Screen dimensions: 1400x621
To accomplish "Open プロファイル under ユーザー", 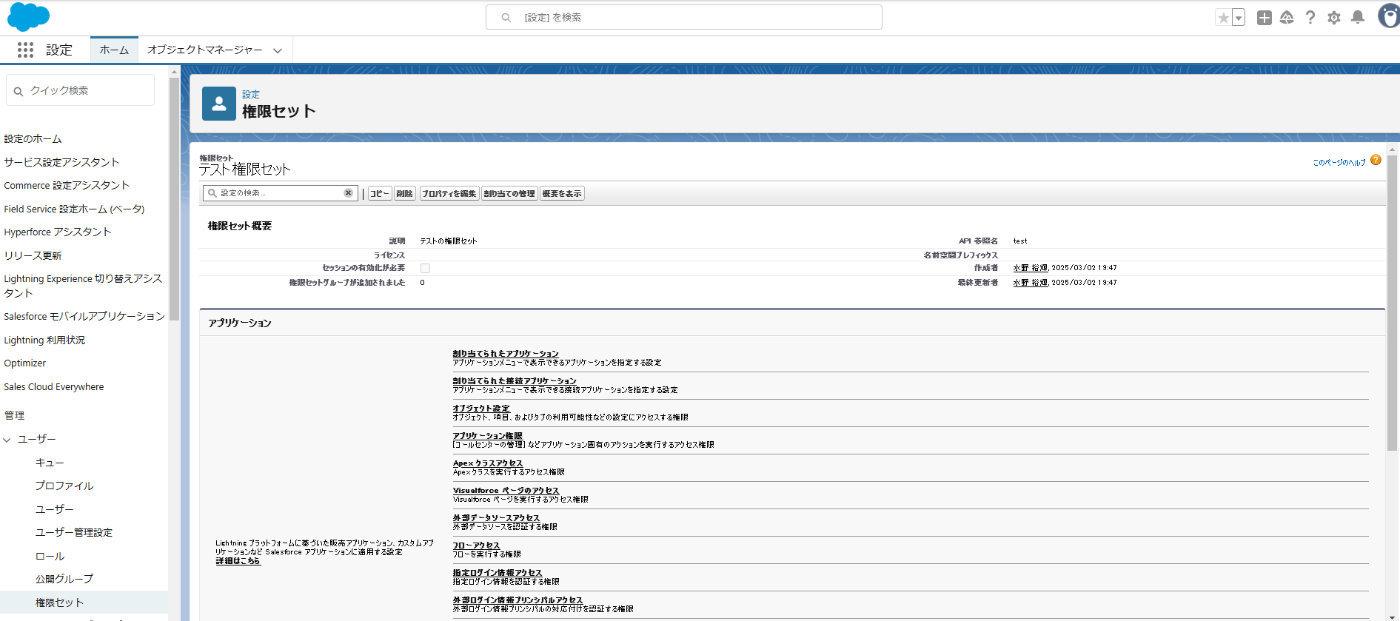I will click(x=64, y=486).
